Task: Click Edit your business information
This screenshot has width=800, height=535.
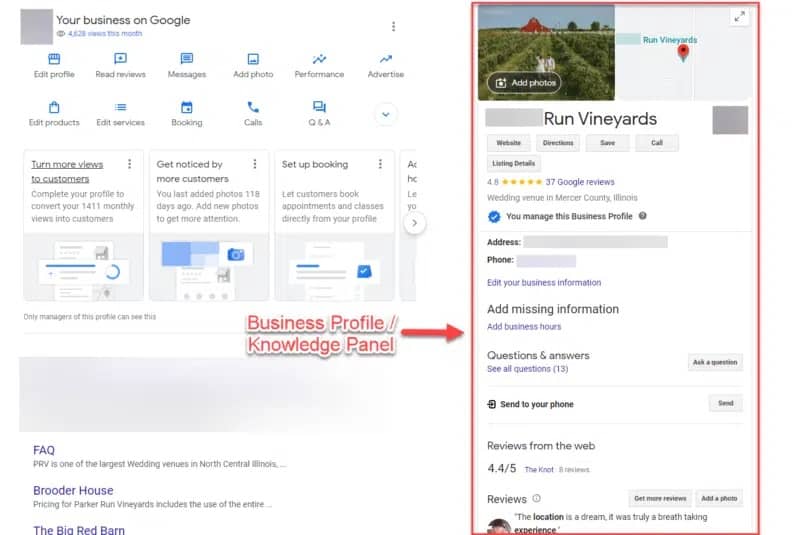Action: coord(544,283)
